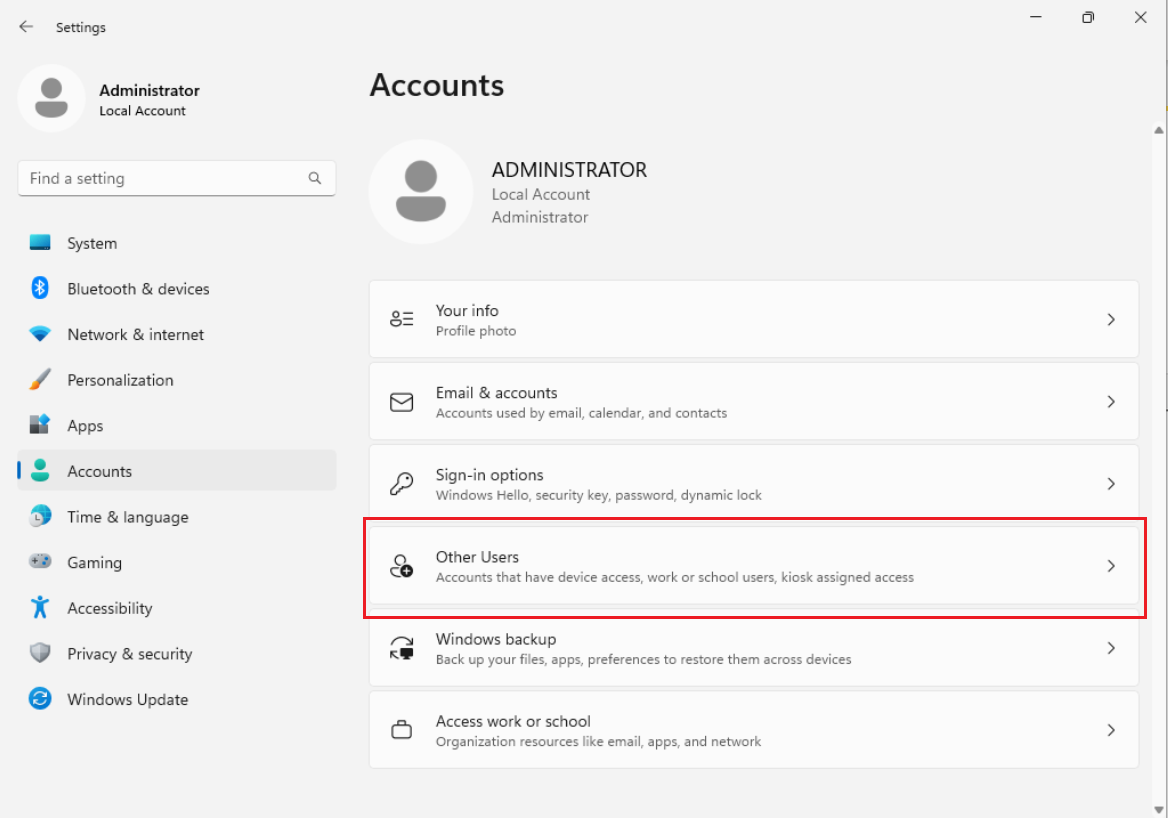Image resolution: width=1168 pixels, height=818 pixels.
Task: Click the scrollbar down arrow
Action: click(1158, 810)
